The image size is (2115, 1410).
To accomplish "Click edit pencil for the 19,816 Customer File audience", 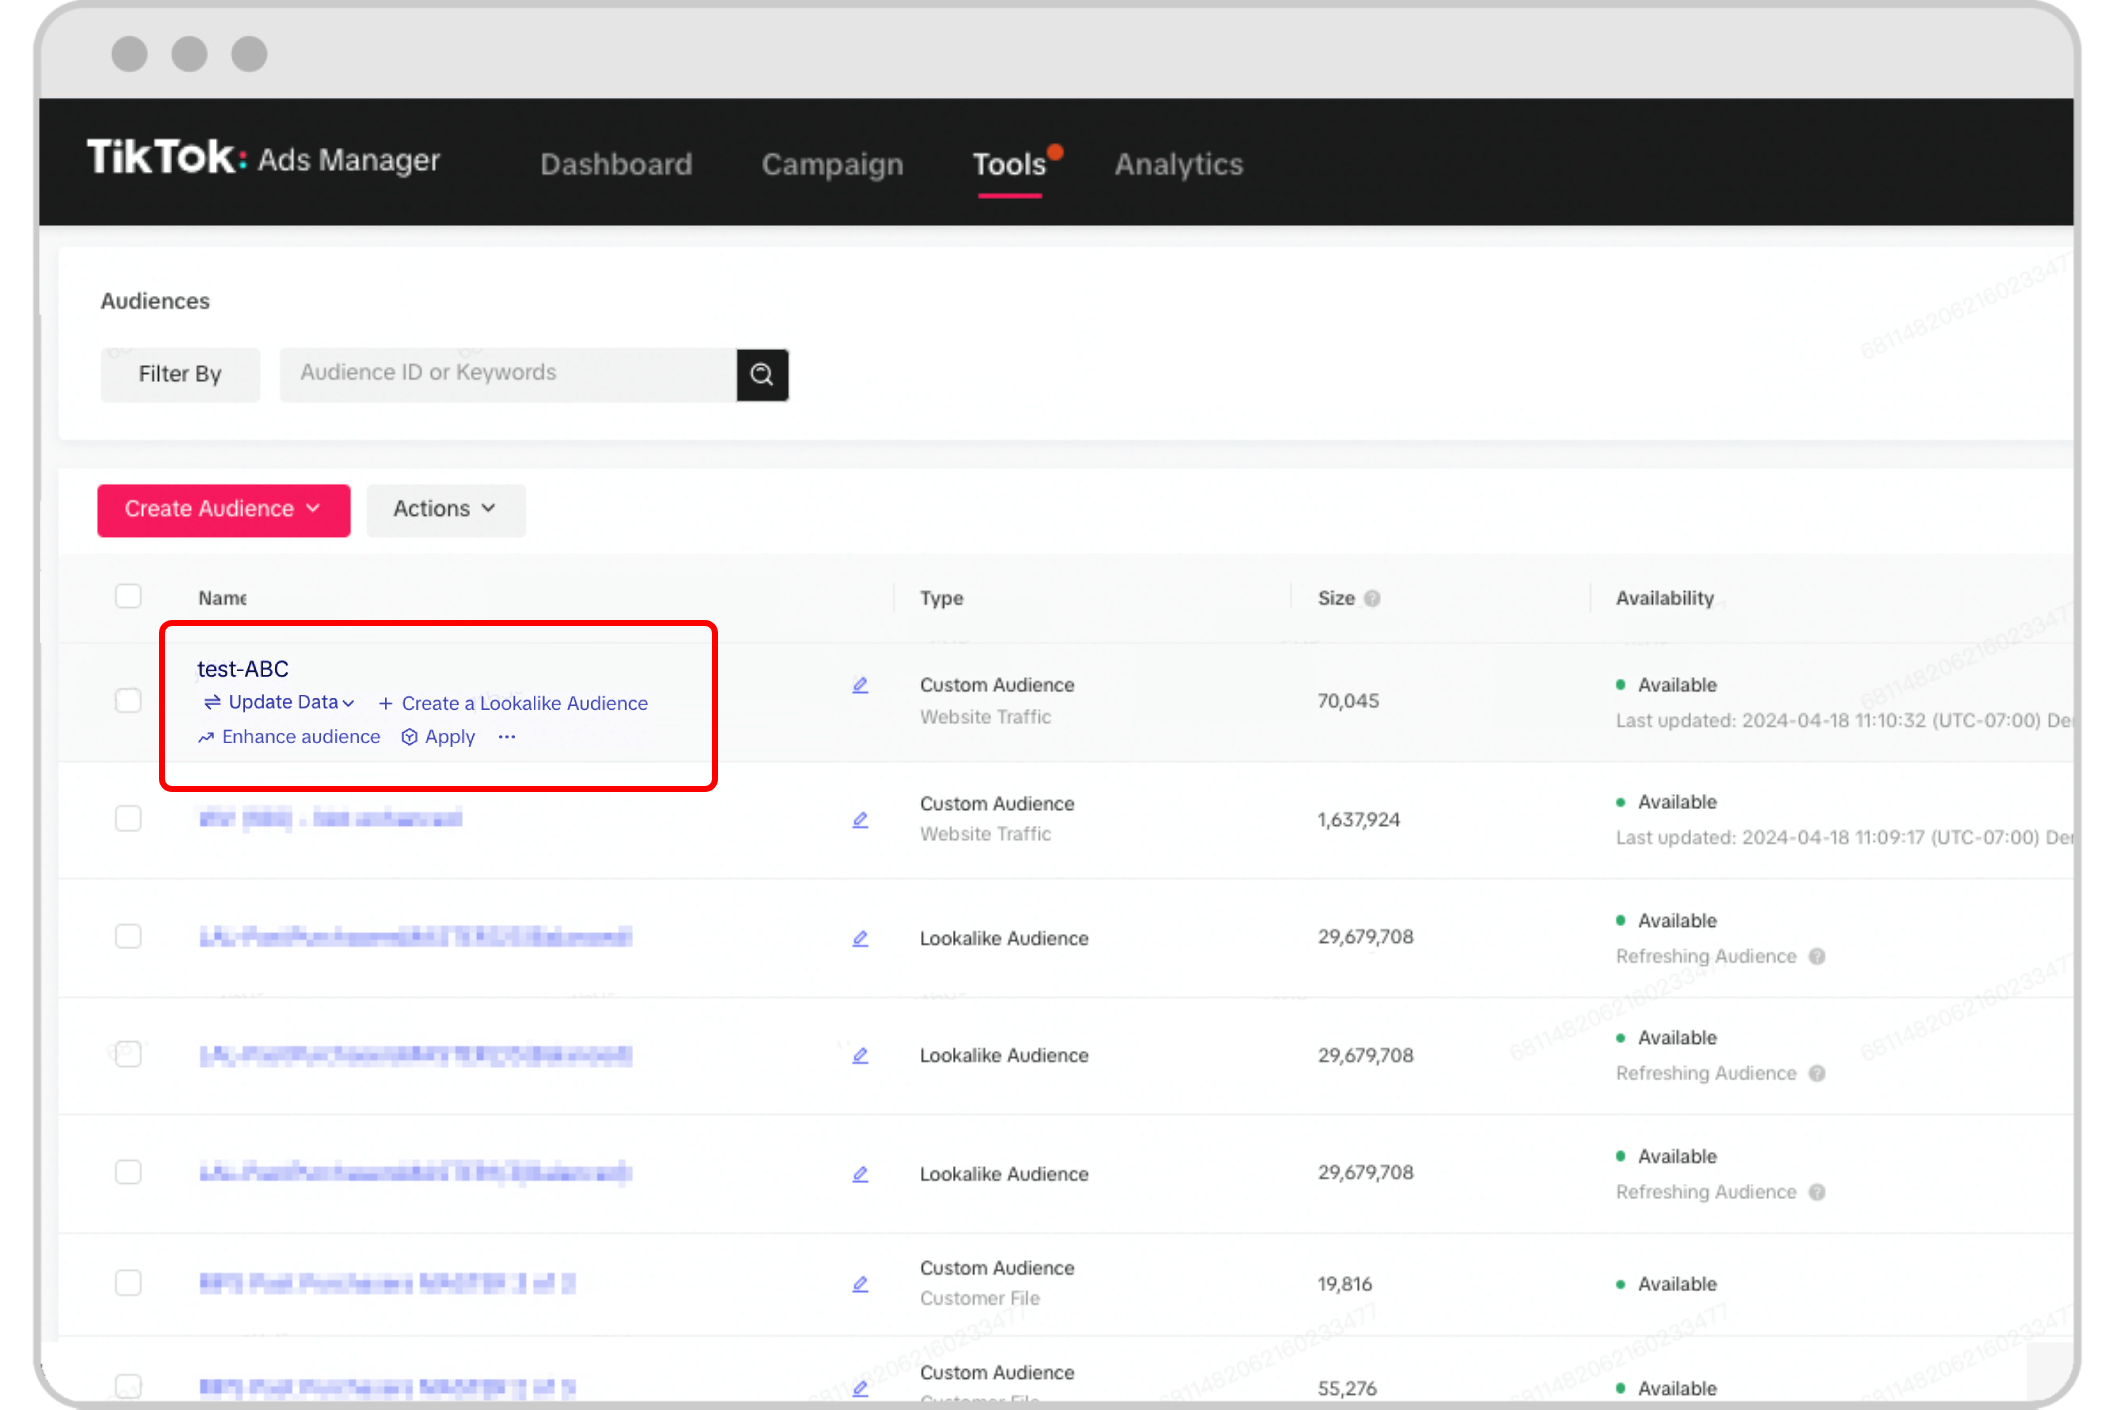I will click(x=860, y=1284).
